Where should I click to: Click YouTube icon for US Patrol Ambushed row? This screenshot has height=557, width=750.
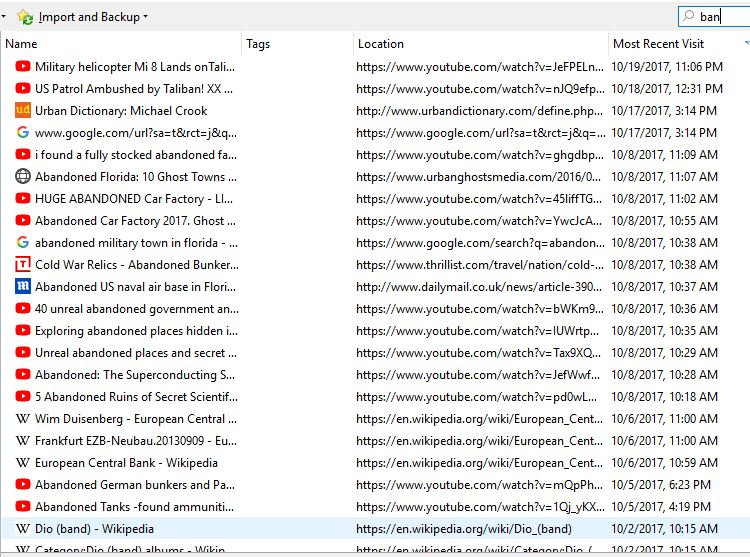[x=22, y=88]
